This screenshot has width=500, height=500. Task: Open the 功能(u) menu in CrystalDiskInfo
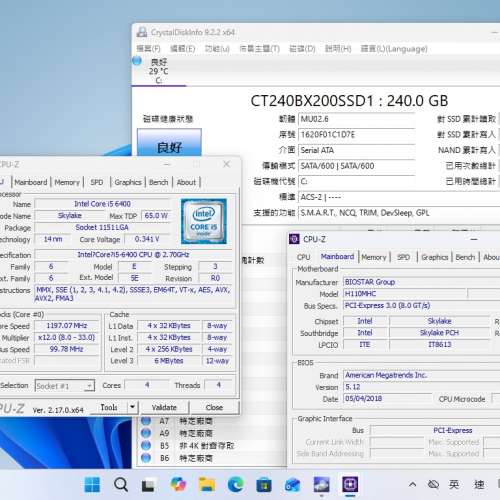tap(217, 49)
